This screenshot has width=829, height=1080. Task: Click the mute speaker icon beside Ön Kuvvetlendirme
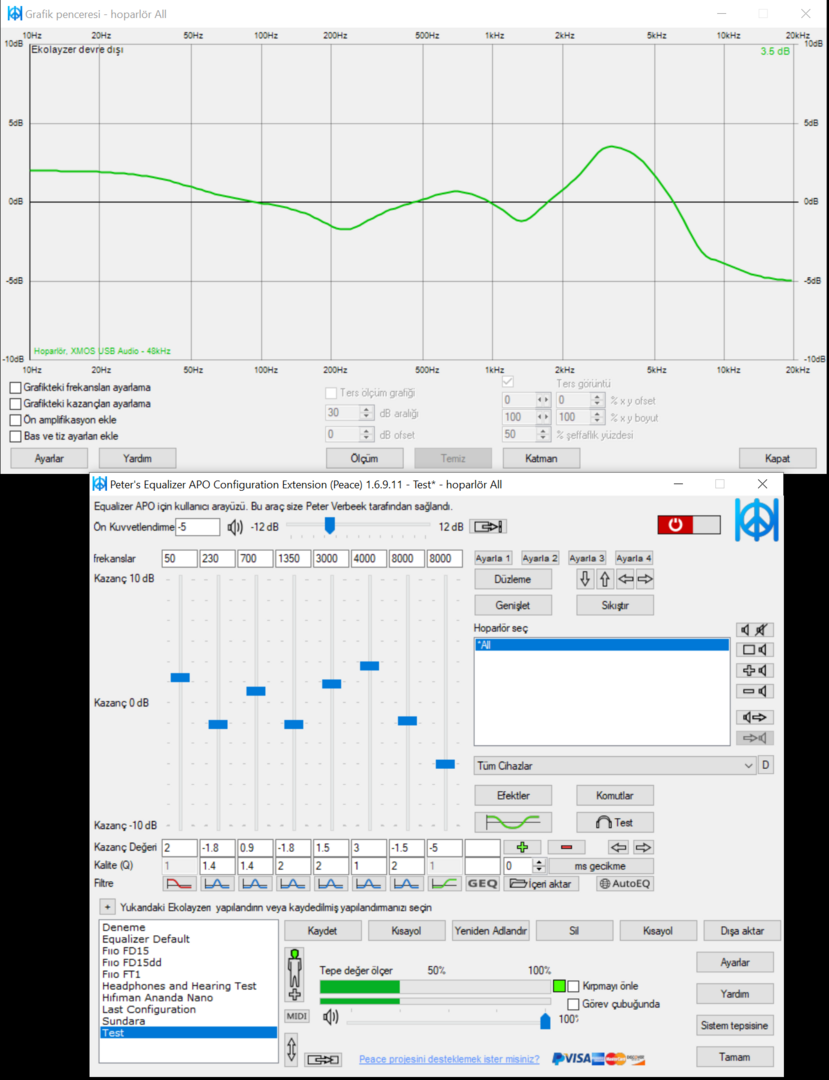pyautogui.click(x=235, y=527)
